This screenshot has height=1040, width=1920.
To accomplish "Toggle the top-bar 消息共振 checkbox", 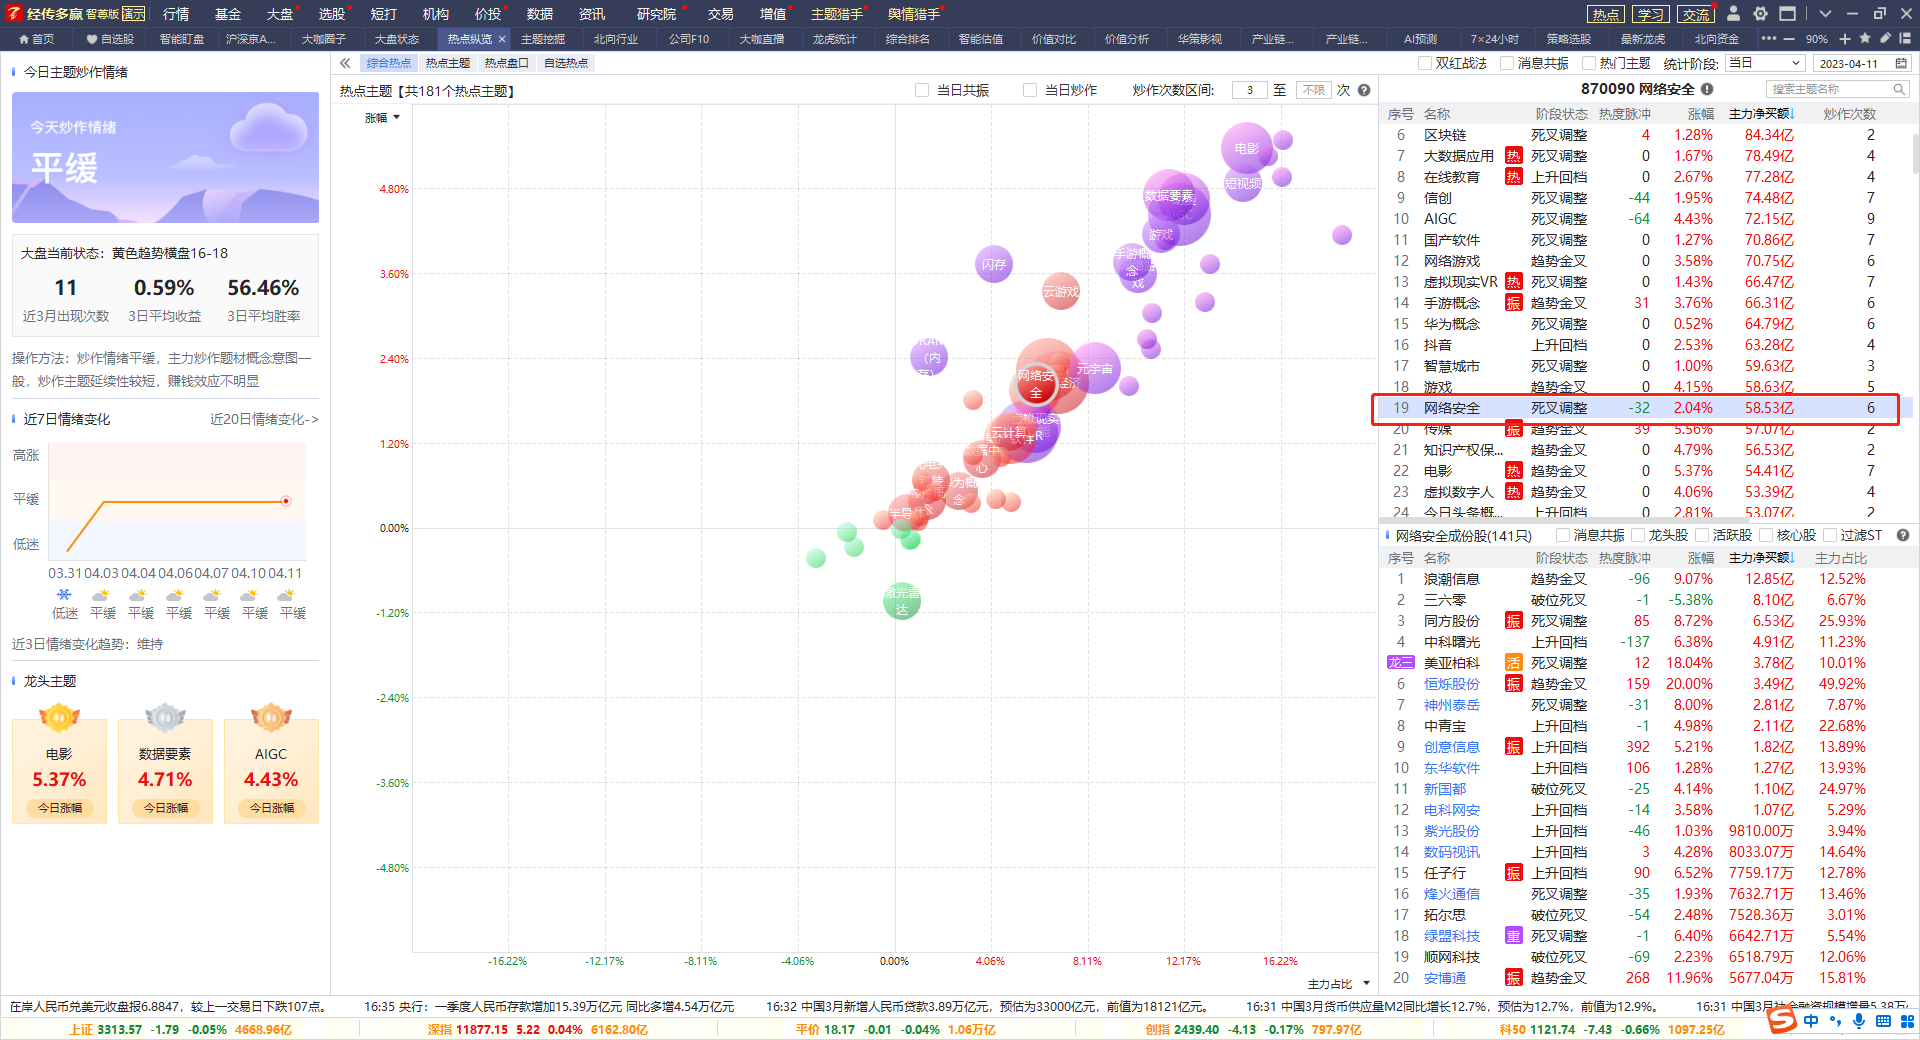I will [x=1507, y=63].
